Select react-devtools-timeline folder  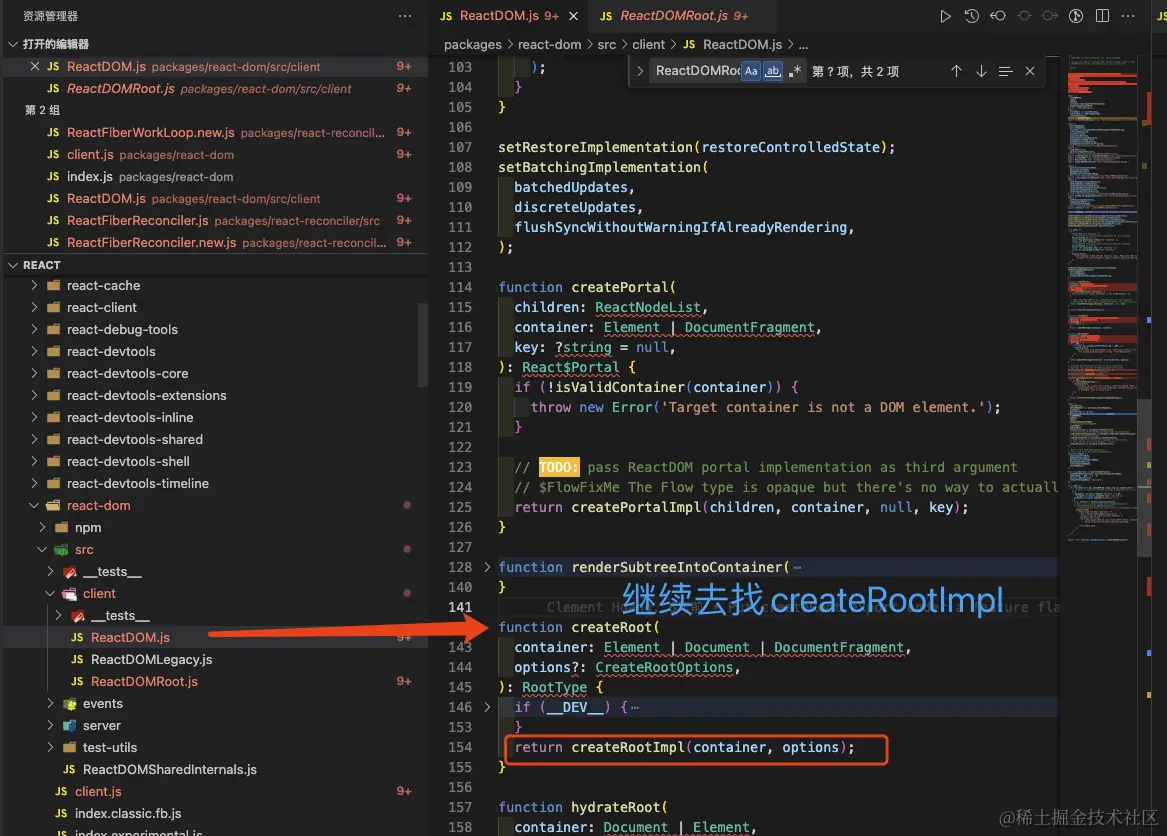pyautogui.click(x=214, y=483)
